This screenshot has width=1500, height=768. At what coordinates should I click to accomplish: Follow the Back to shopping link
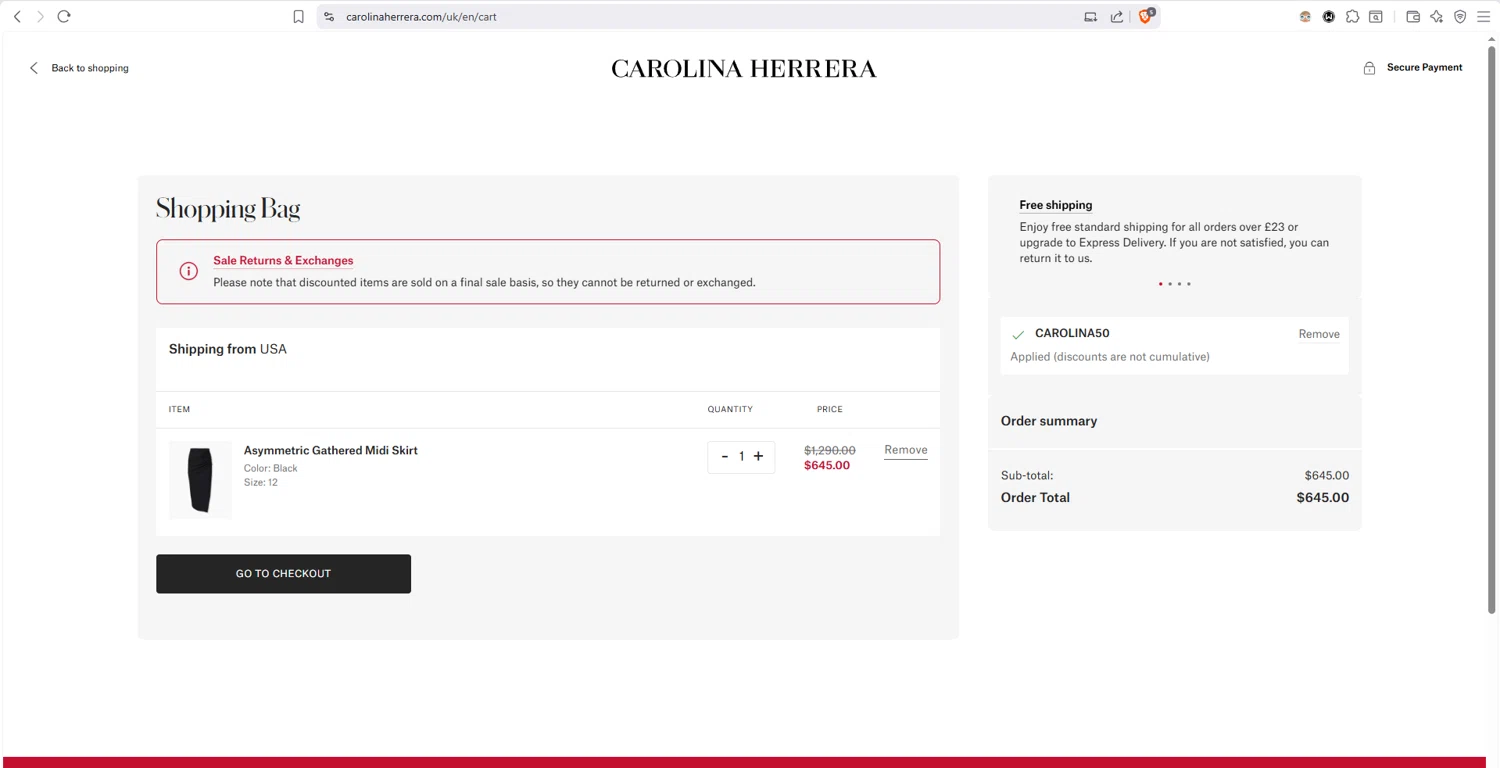[x=90, y=68]
